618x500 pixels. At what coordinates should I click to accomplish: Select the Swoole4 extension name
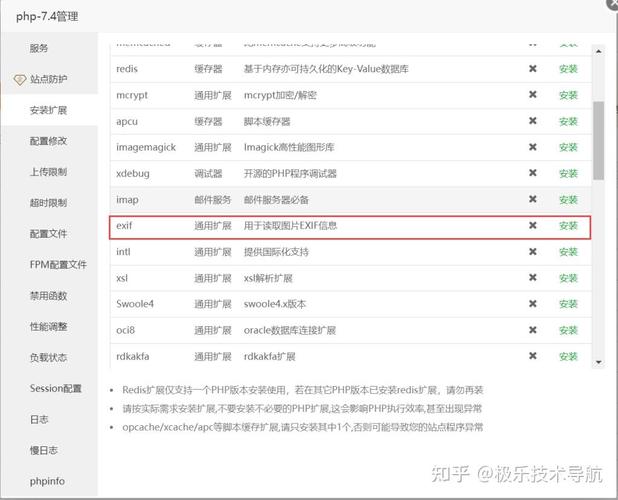(135, 304)
